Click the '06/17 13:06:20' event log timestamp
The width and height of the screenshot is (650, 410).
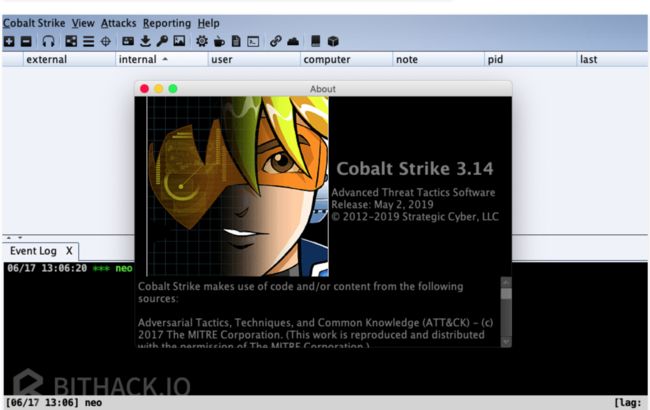(x=47, y=268)
